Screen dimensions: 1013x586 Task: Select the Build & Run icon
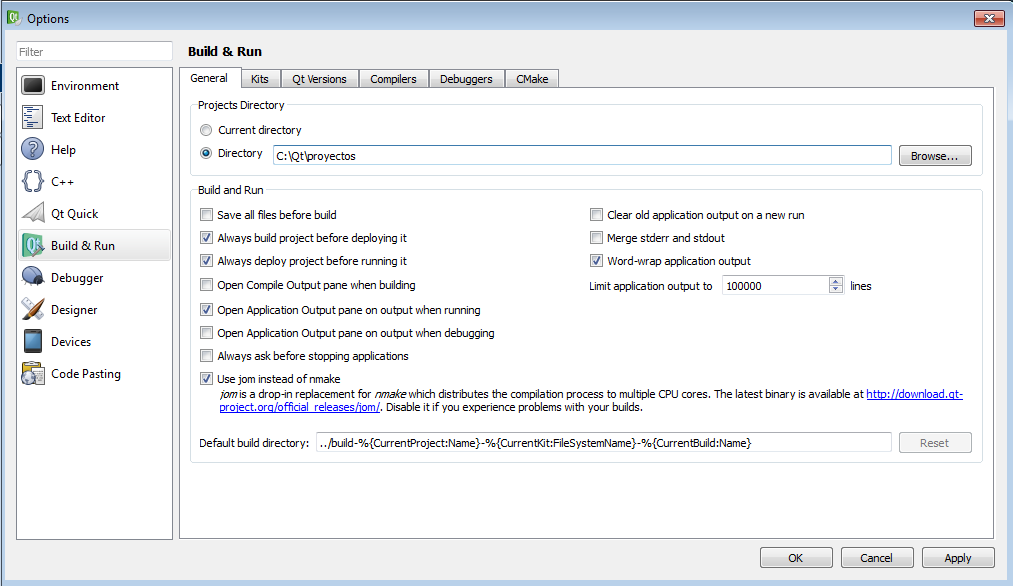[x=33, y=246]
